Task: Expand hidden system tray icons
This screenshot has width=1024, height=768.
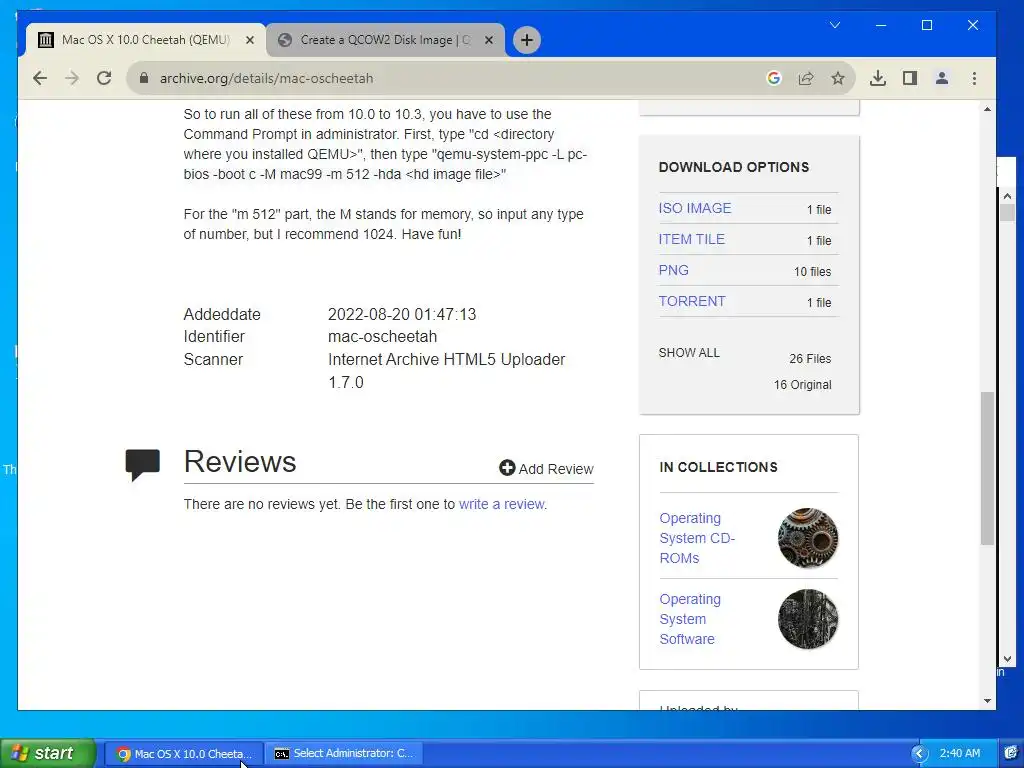Action: coord(920,754)
